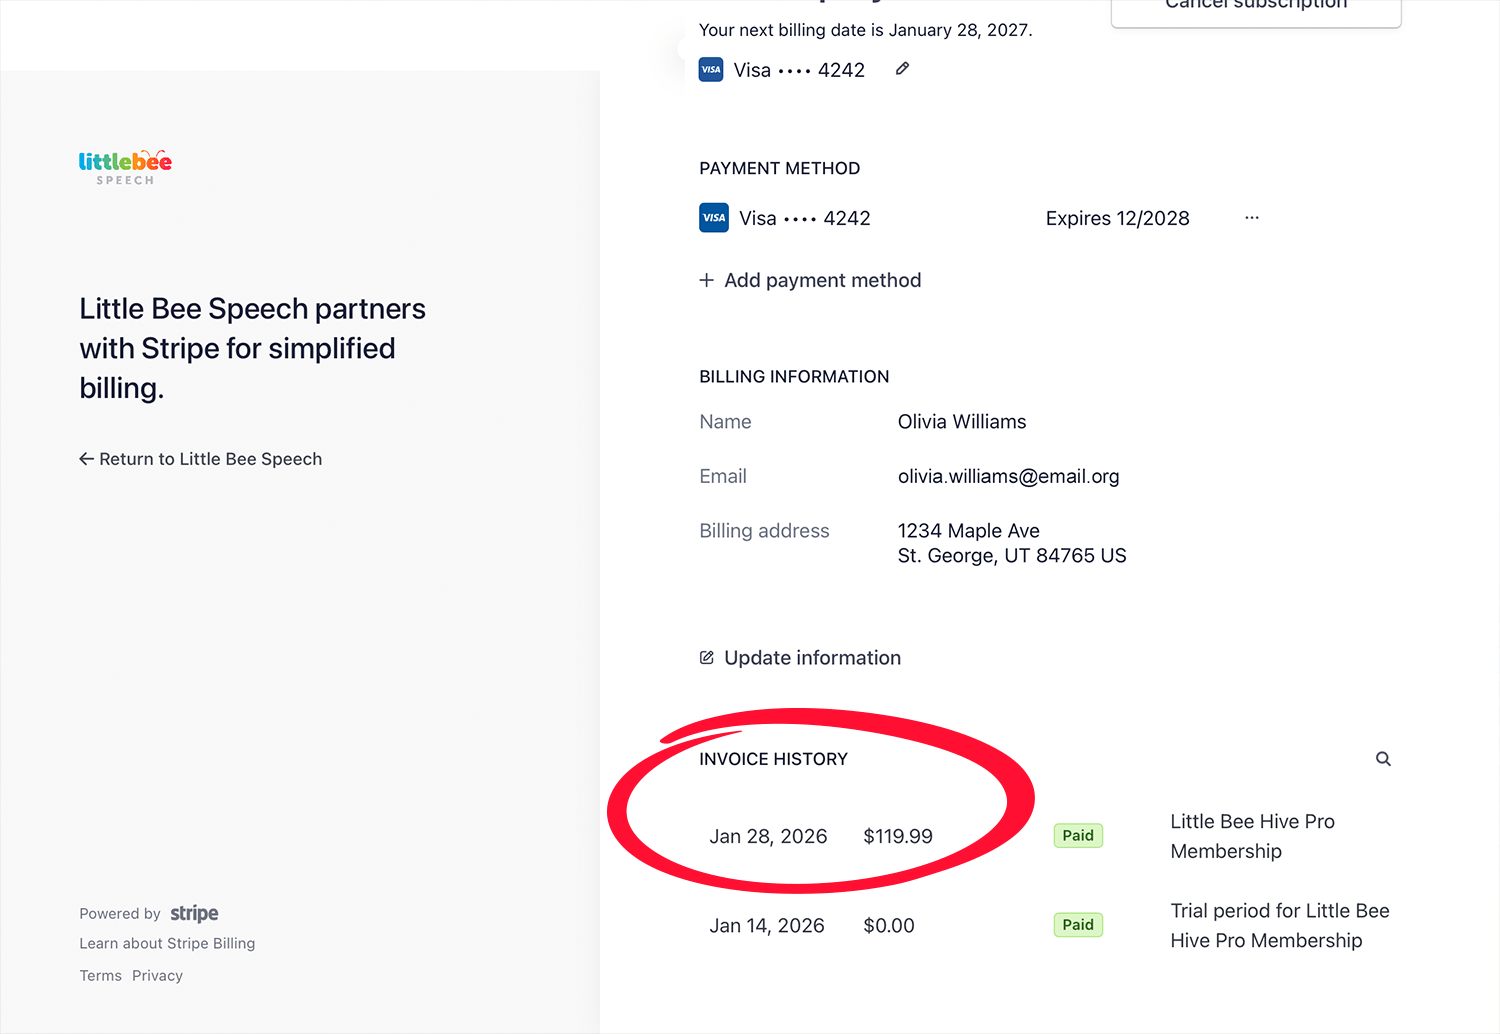Click the billing address 1234 Maple Ave
This screenshot has width=1500, height=1034.
click(x=1012, y=543)
